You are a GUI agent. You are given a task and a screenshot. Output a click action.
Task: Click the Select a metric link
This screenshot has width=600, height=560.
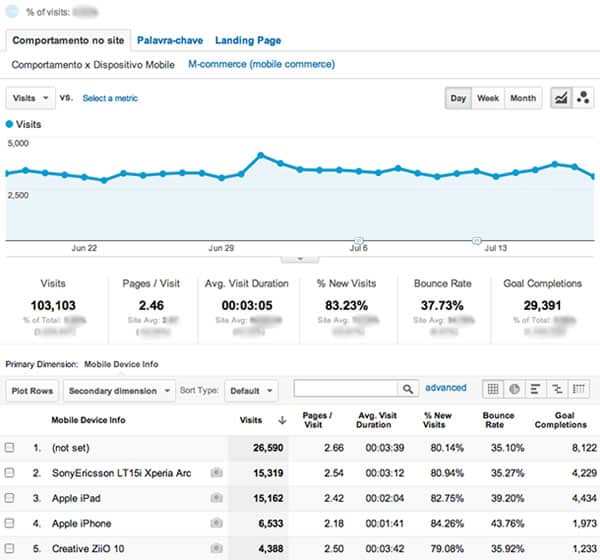tap(110, 98)
